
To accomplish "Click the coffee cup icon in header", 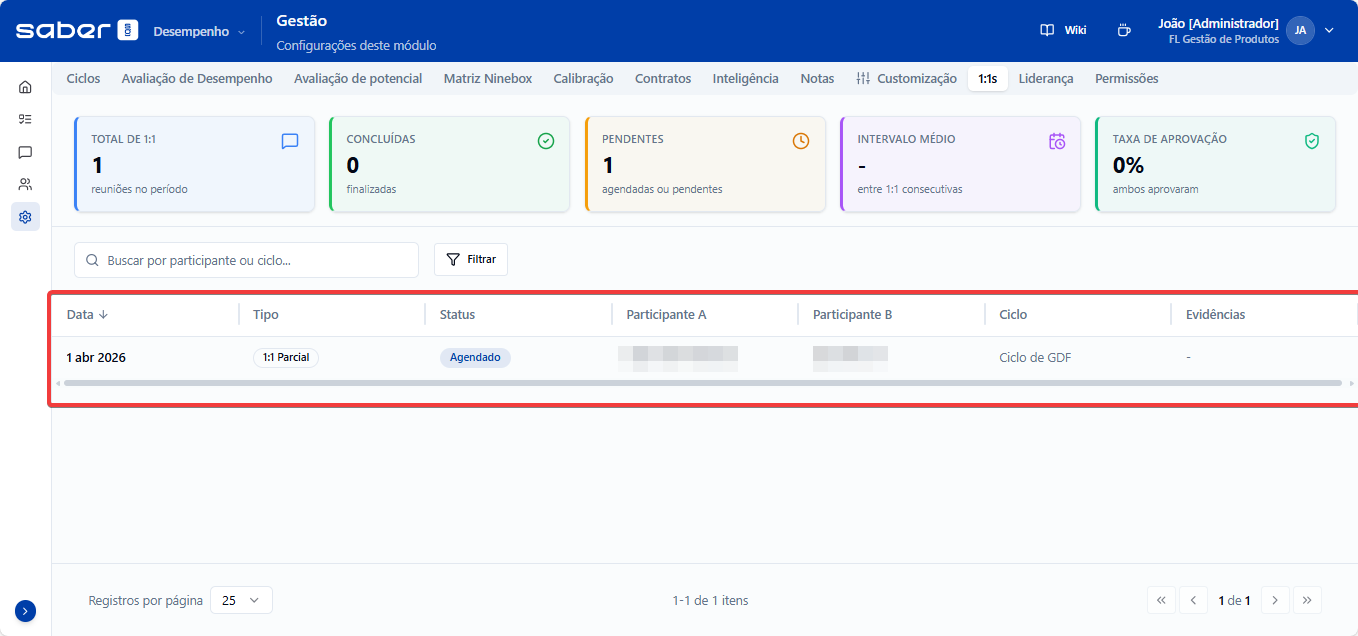I will 1124,30.
